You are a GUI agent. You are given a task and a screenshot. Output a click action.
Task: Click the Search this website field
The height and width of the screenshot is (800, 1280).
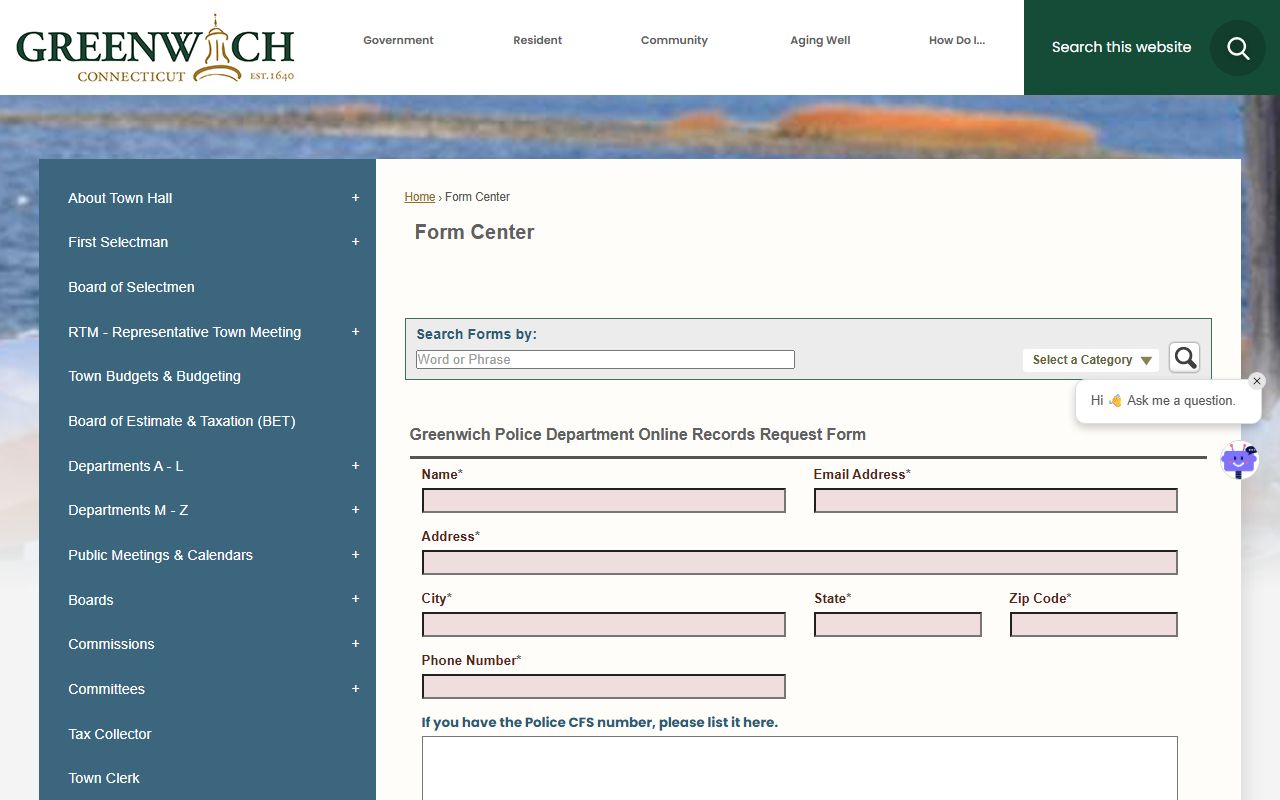[x=1121, y=47]
